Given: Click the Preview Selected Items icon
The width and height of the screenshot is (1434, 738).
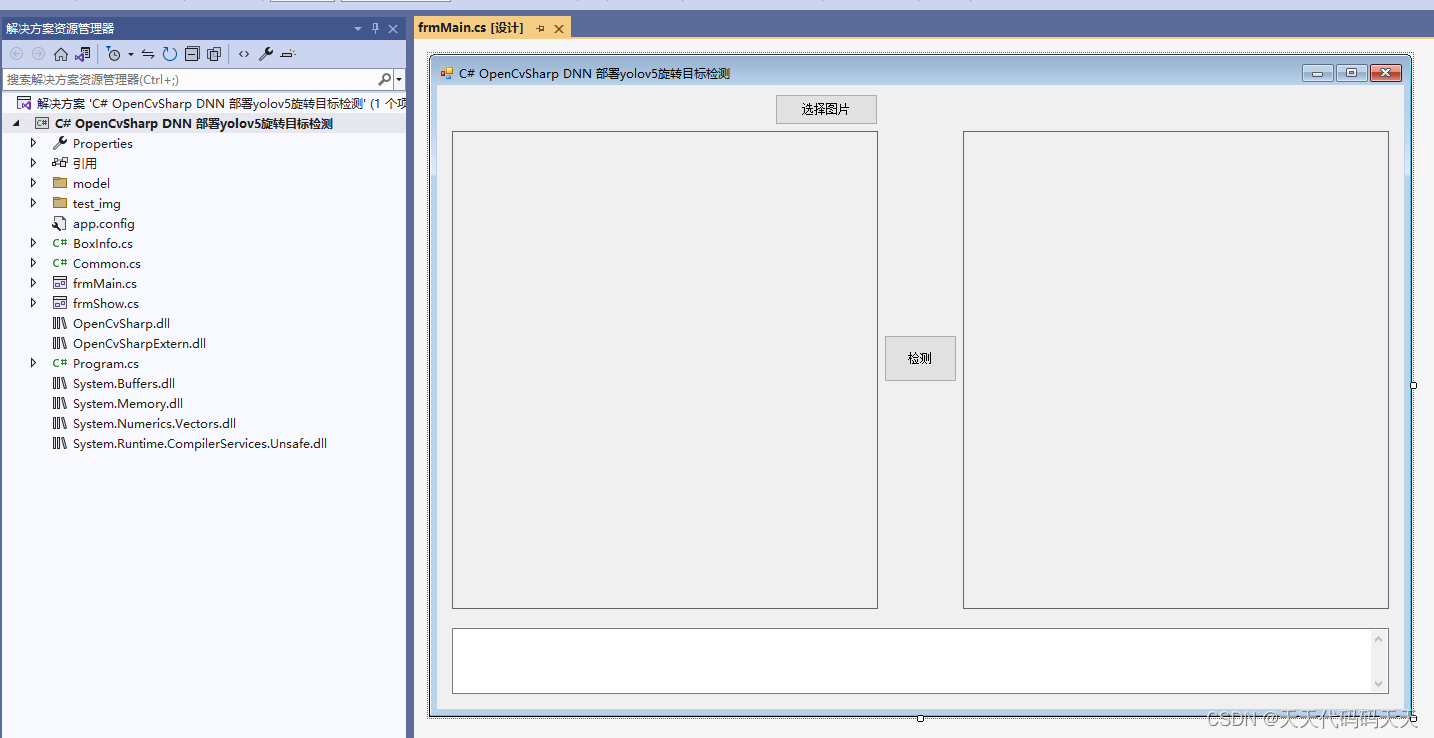Looking at the screenshot, I should pos(288,54).
